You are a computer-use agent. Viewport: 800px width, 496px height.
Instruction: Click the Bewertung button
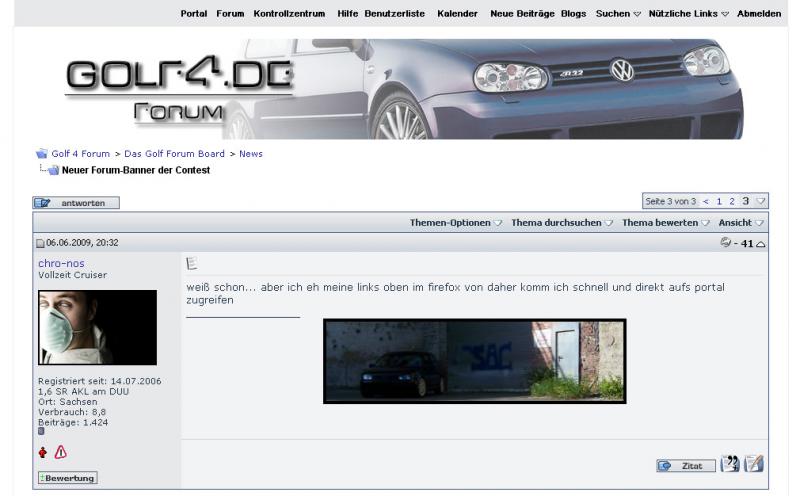coord(68,478)
